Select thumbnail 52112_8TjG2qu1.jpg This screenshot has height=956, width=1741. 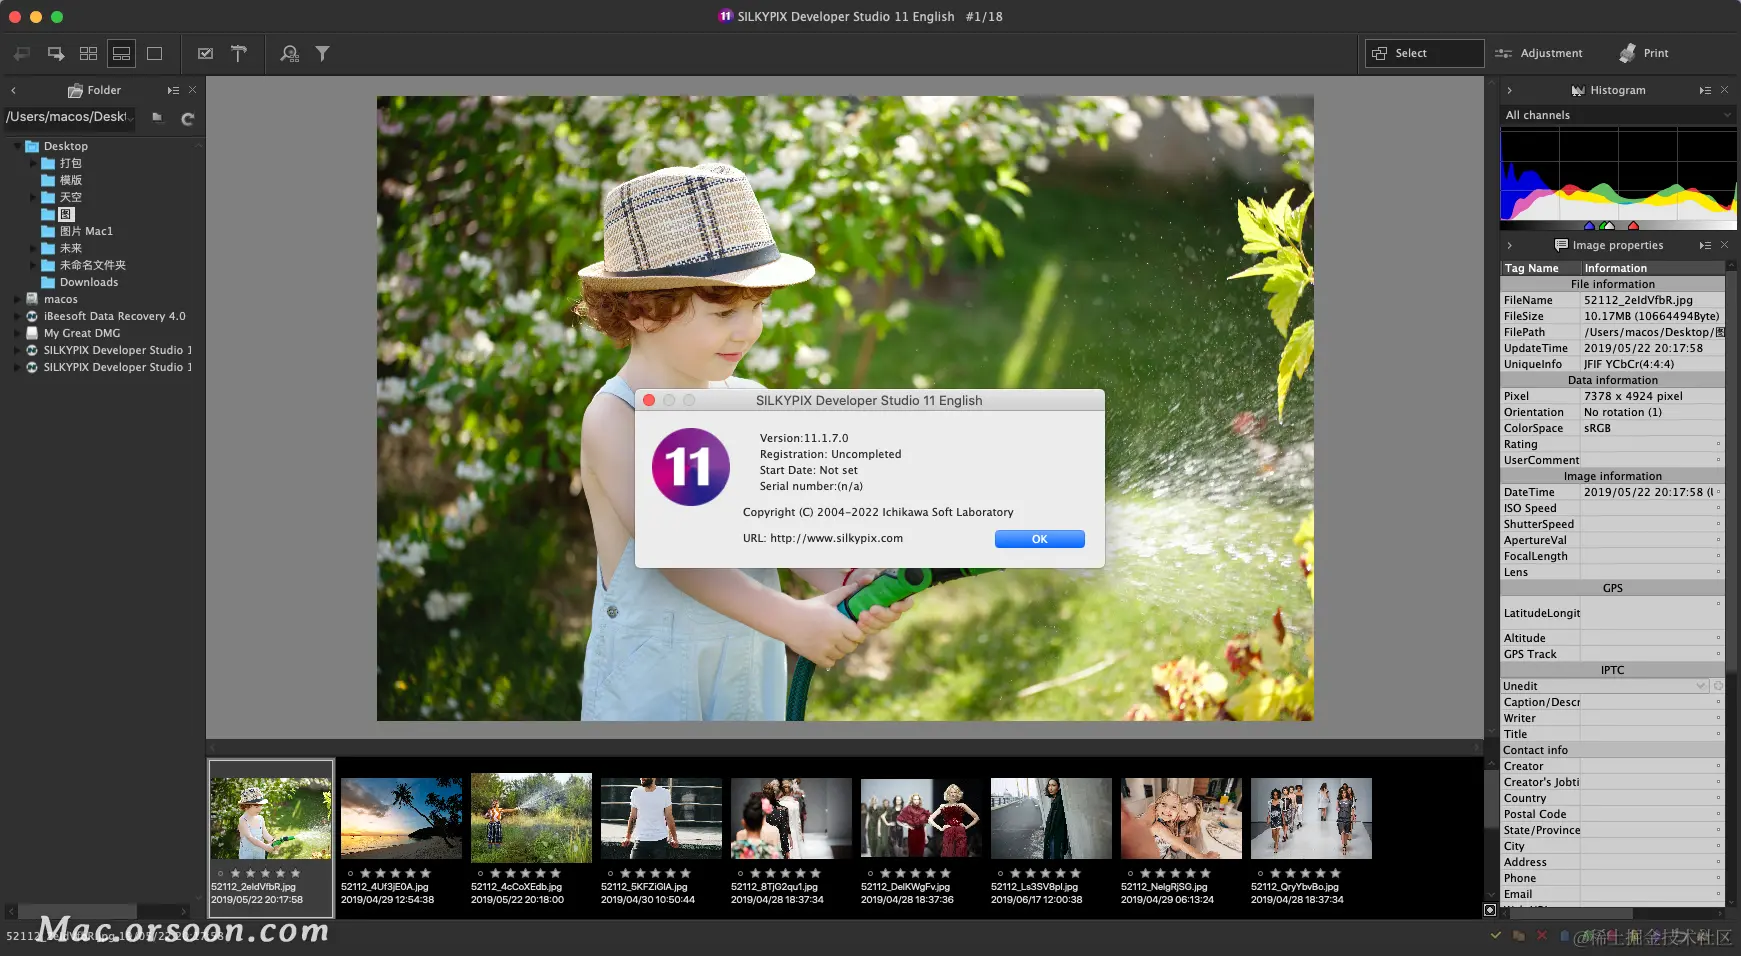click(791, 818)
